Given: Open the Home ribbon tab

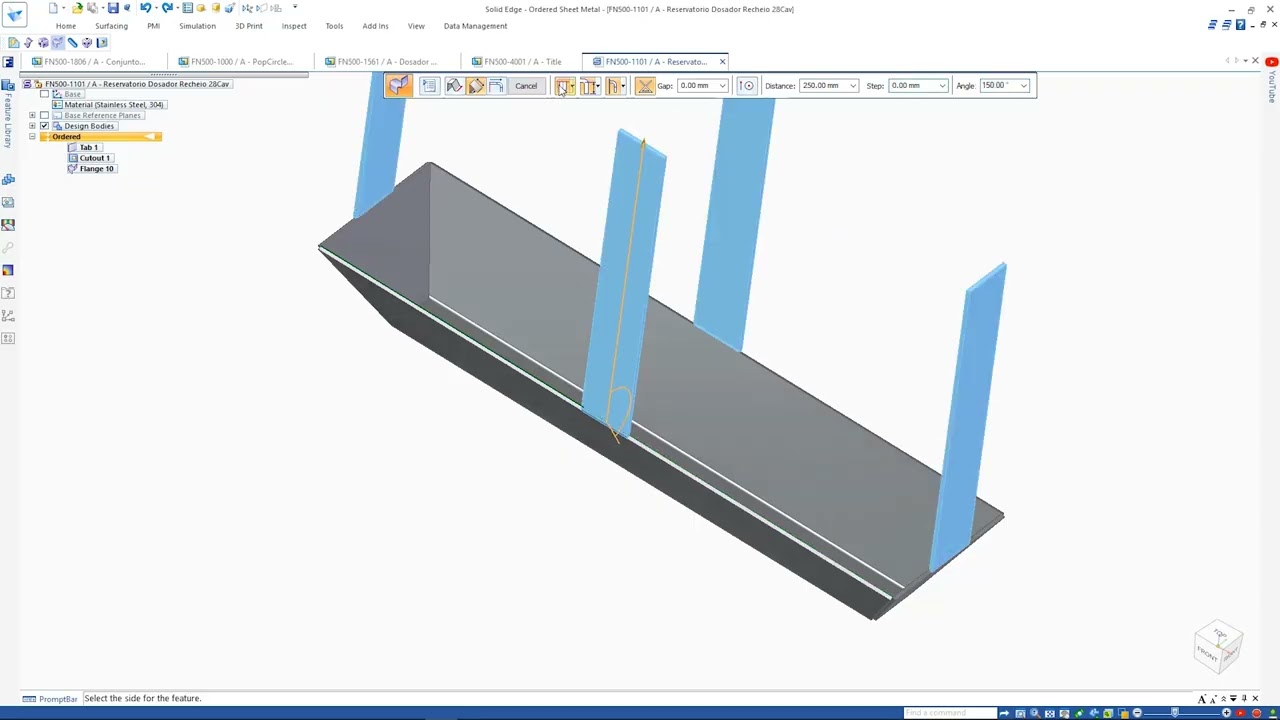Looking at the screenshot, I should (66, 26).
